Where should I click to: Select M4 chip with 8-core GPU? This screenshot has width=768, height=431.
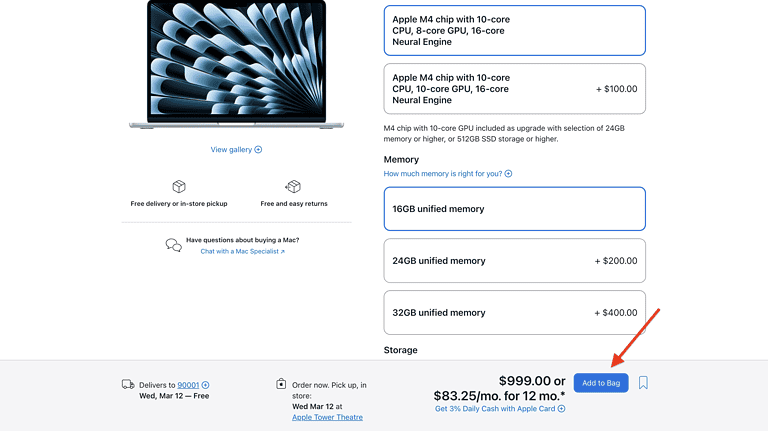coord(514,31)
